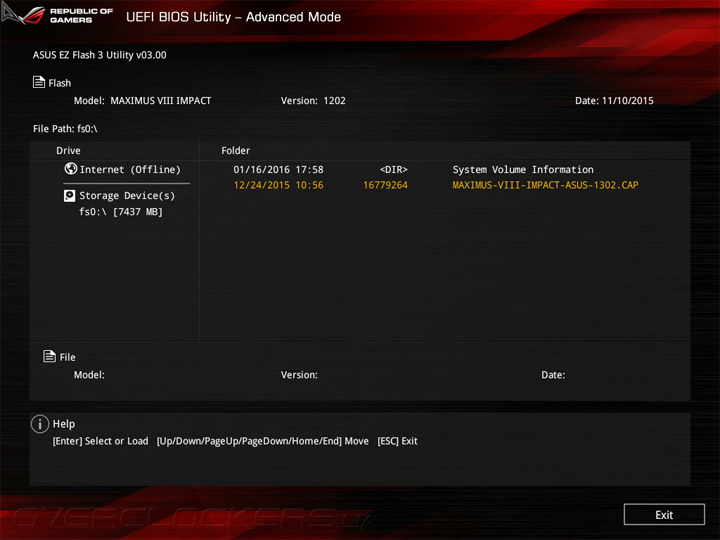Click the Help info icon
The width and height of the screenshot is (720, 540).
tap(40, 424)
